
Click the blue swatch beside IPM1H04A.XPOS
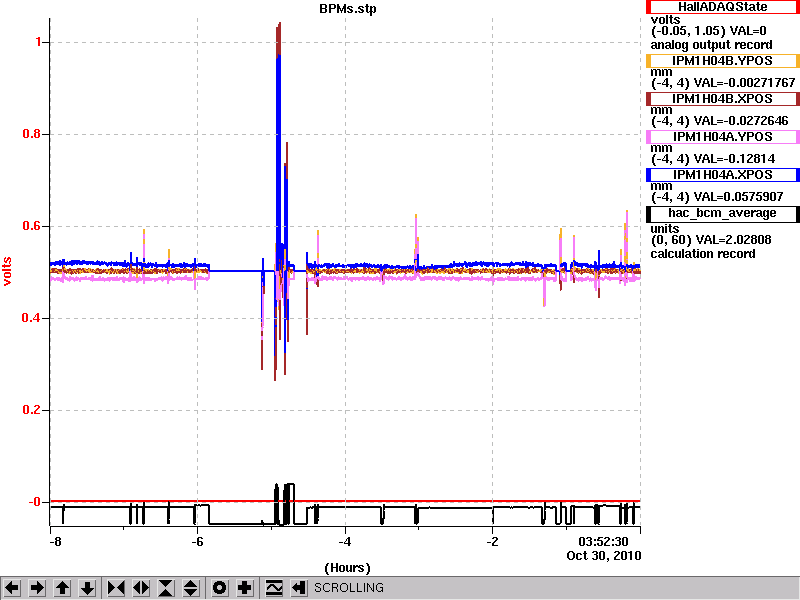pyautogui.click(x=648, y=174)
